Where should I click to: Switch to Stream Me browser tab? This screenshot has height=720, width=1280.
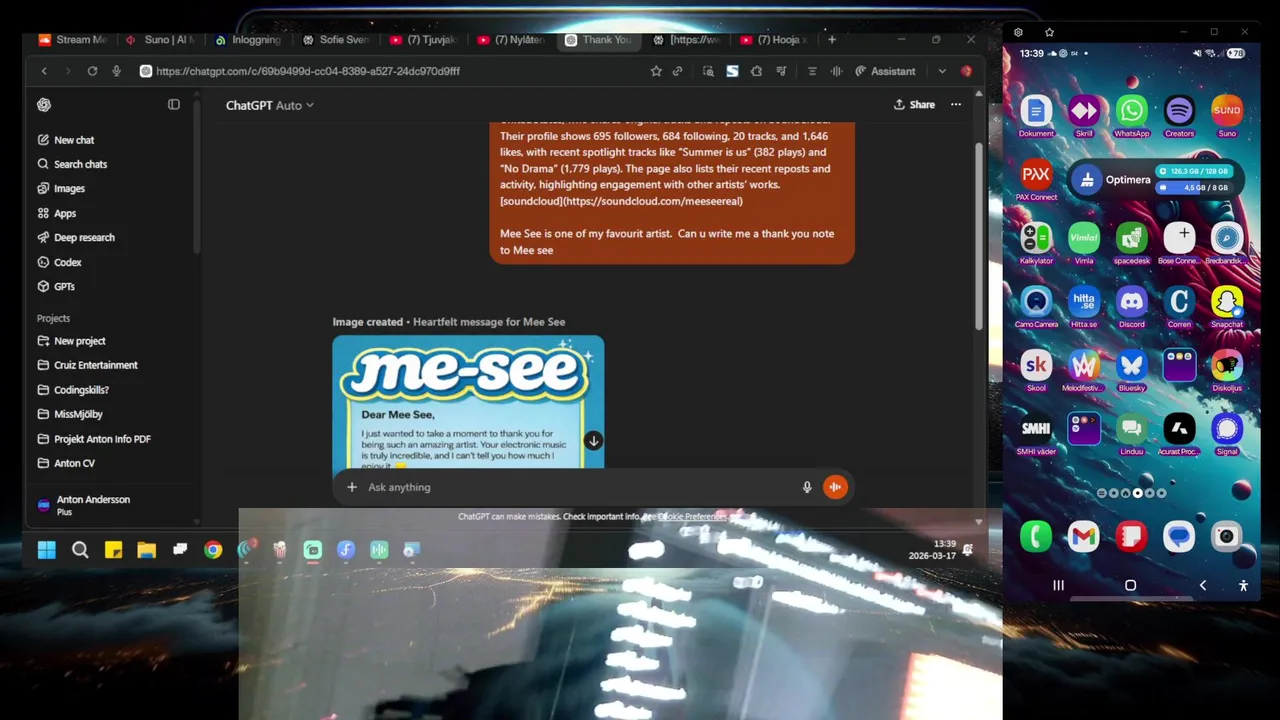pos(73,40)
